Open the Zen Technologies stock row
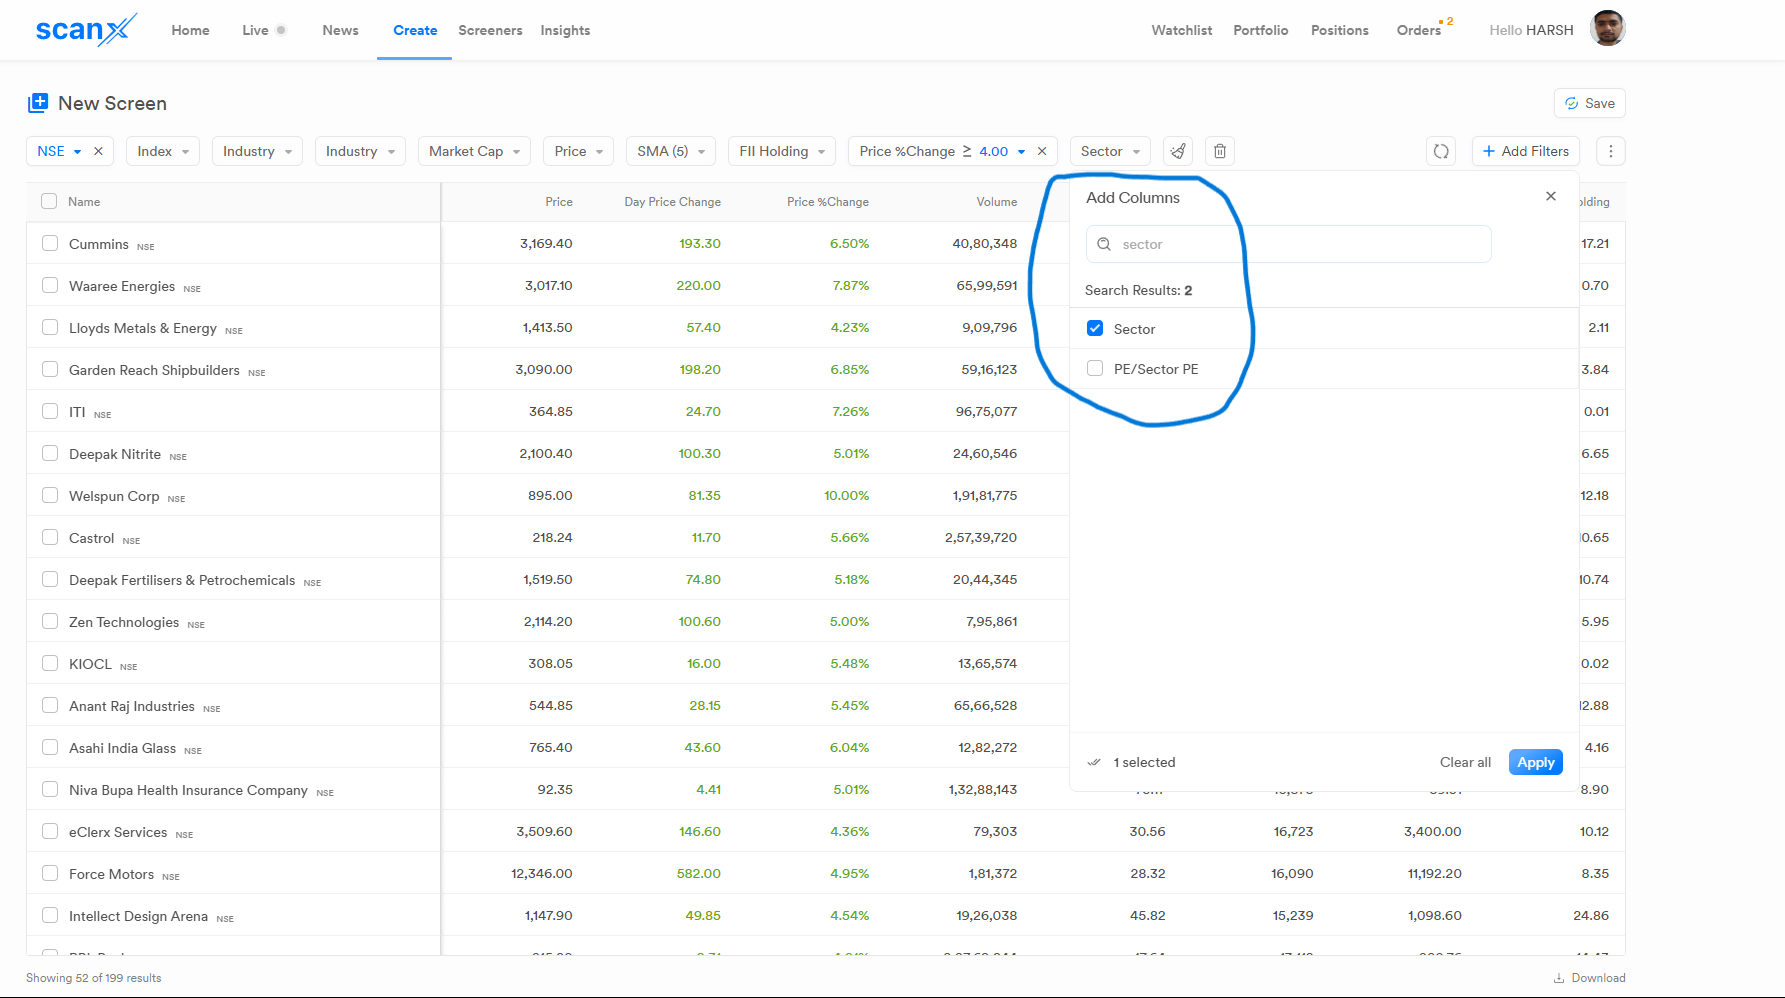This screenshot has height=998, width=1785. 124,622
